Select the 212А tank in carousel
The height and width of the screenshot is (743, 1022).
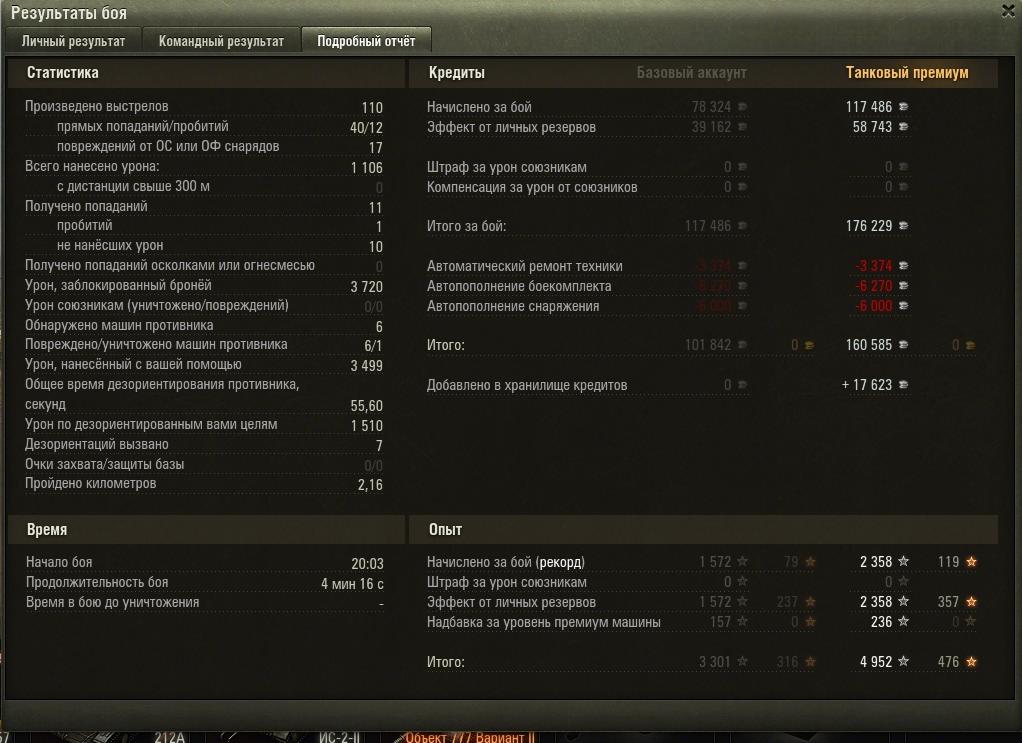tap(169, 737)
